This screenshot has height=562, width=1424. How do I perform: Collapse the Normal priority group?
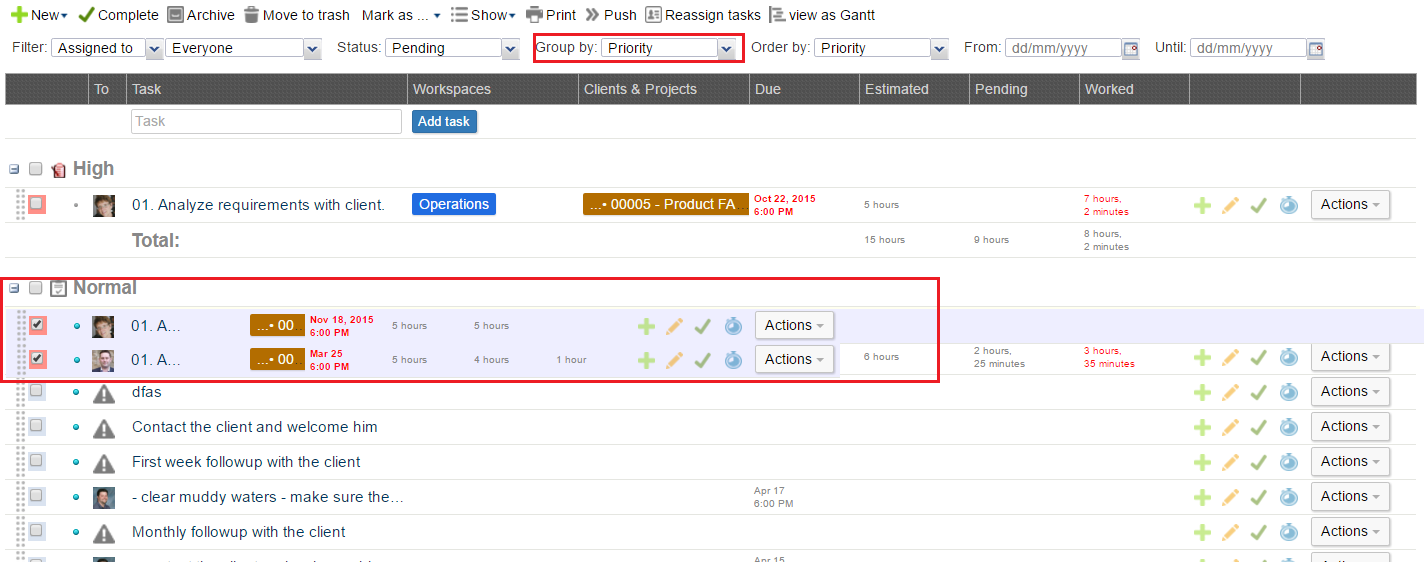(x=14, y=288)
